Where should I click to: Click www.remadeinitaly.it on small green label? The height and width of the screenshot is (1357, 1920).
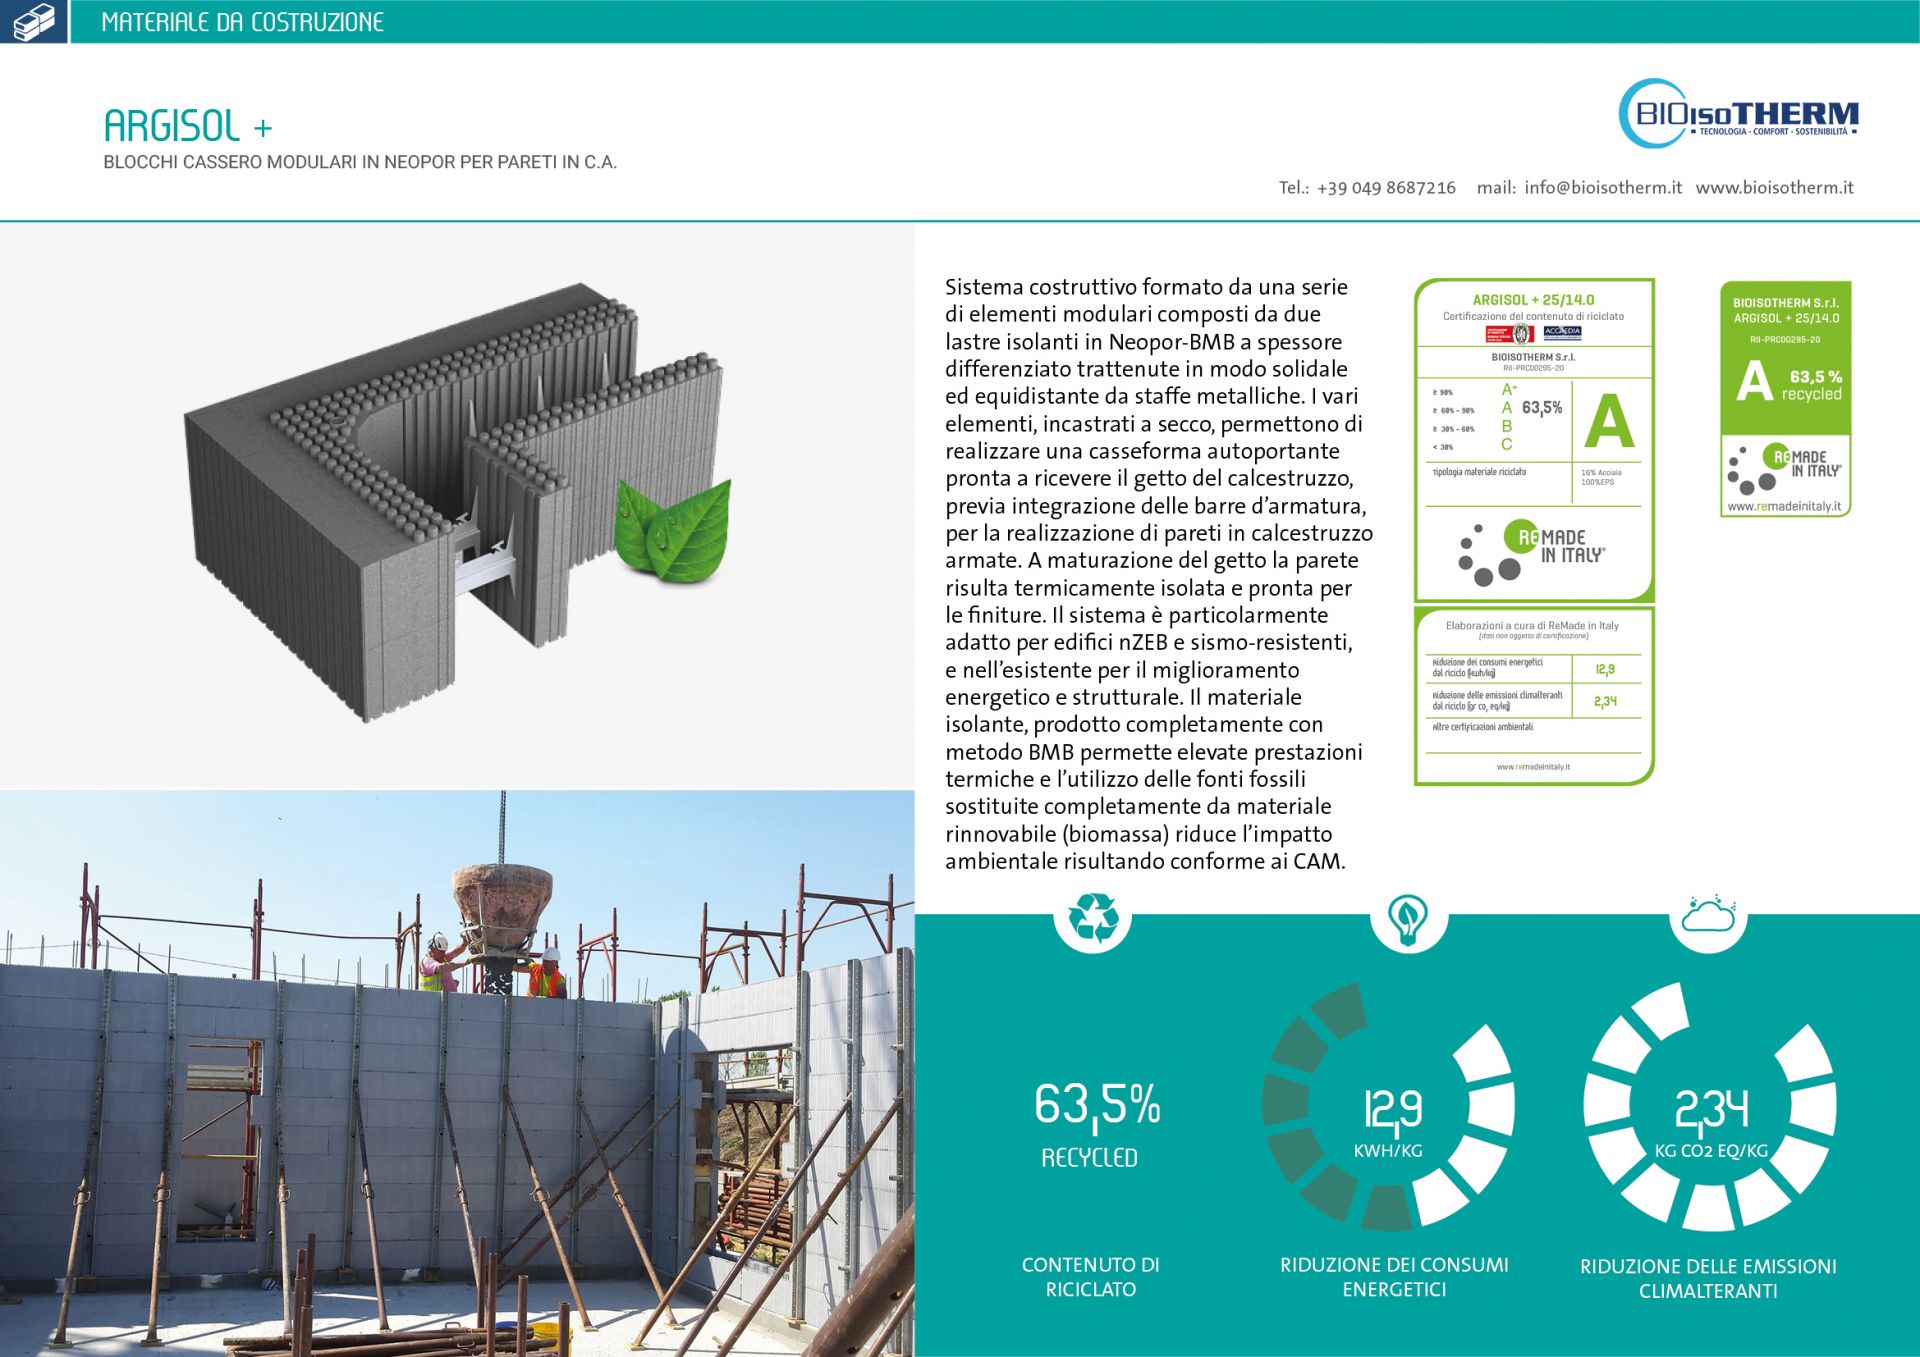(1784, 506)
